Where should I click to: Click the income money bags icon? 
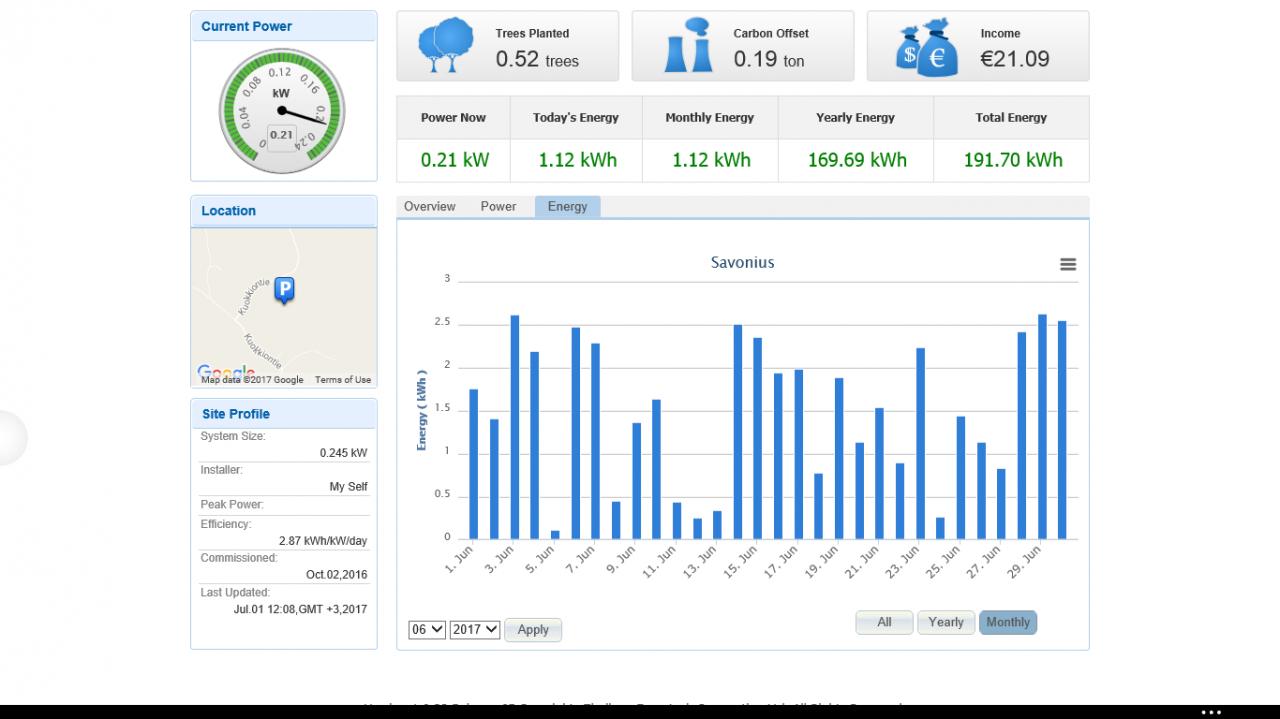pos(928,47)
